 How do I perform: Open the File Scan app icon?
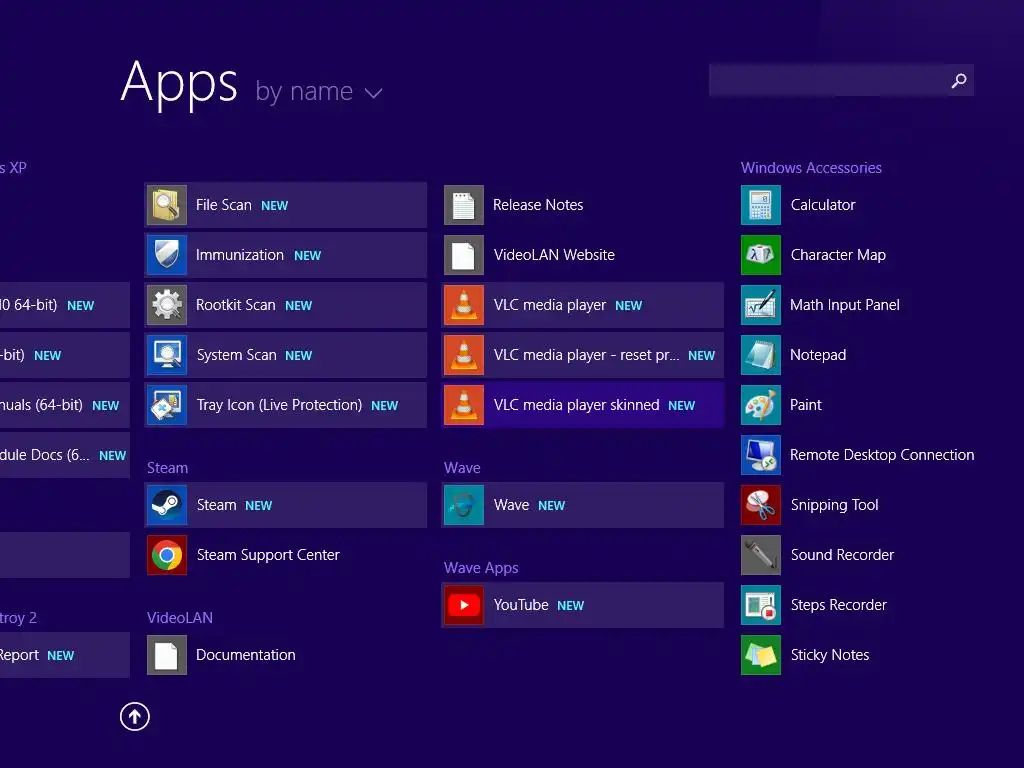(x=167, y=205)
